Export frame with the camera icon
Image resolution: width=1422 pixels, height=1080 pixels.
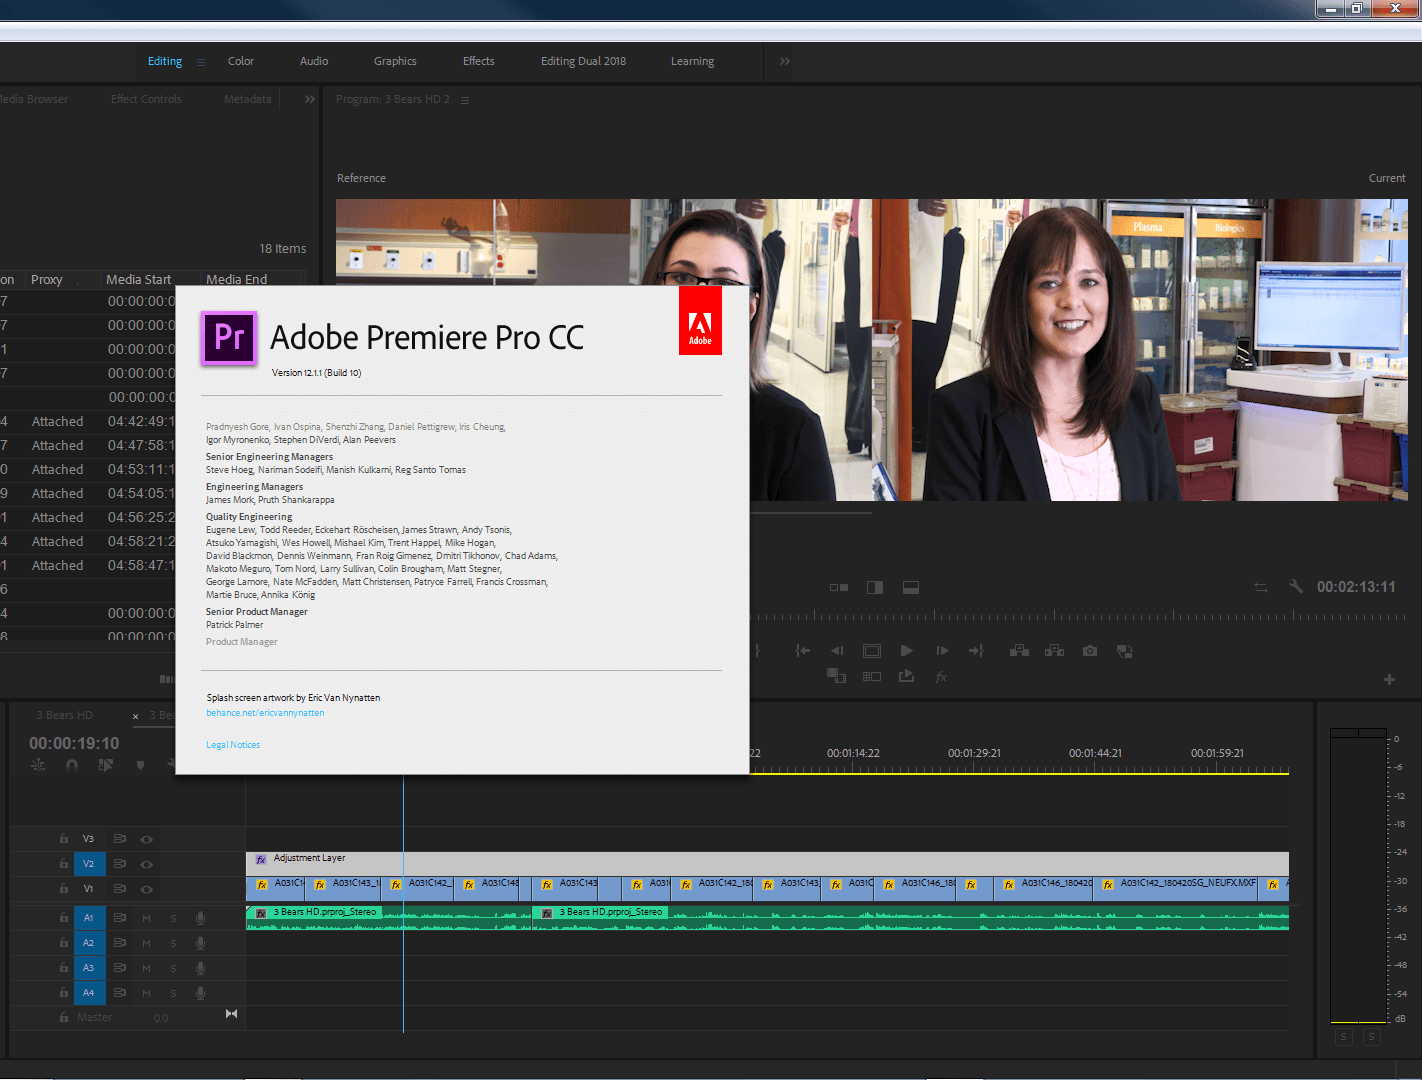[x=1090, y=651]
